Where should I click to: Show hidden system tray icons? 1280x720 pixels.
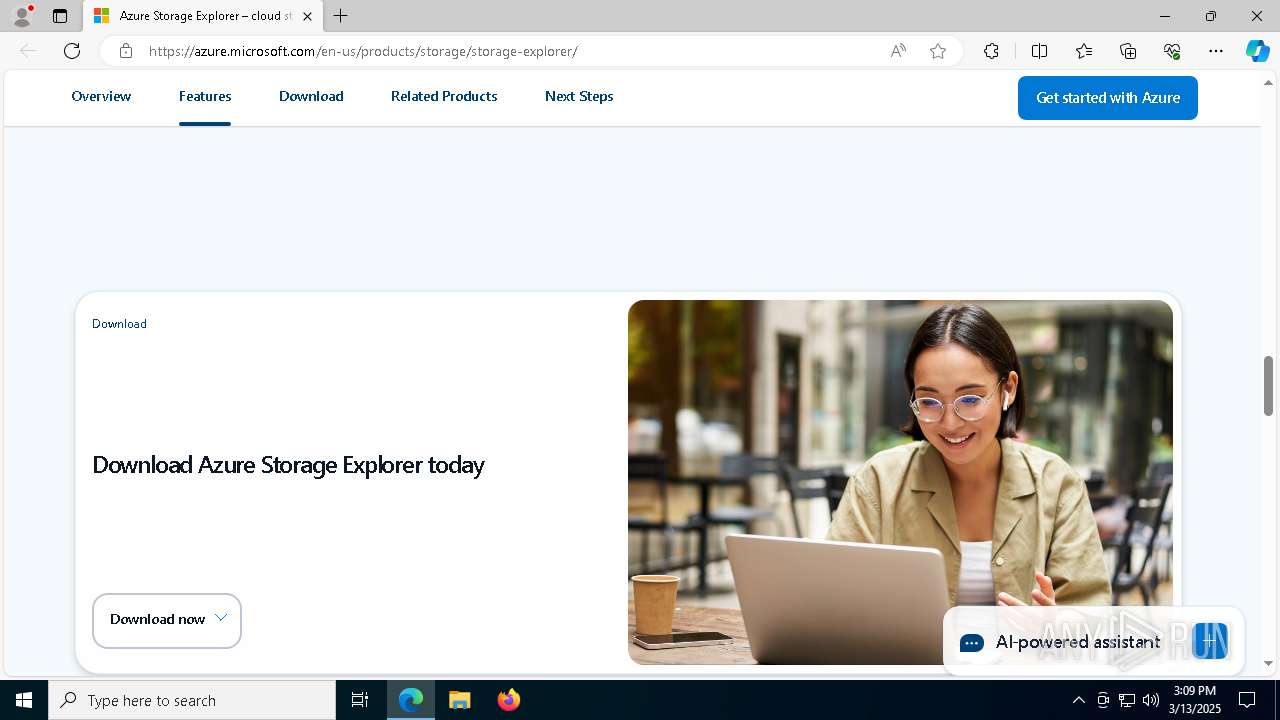tap(1078, 700)
